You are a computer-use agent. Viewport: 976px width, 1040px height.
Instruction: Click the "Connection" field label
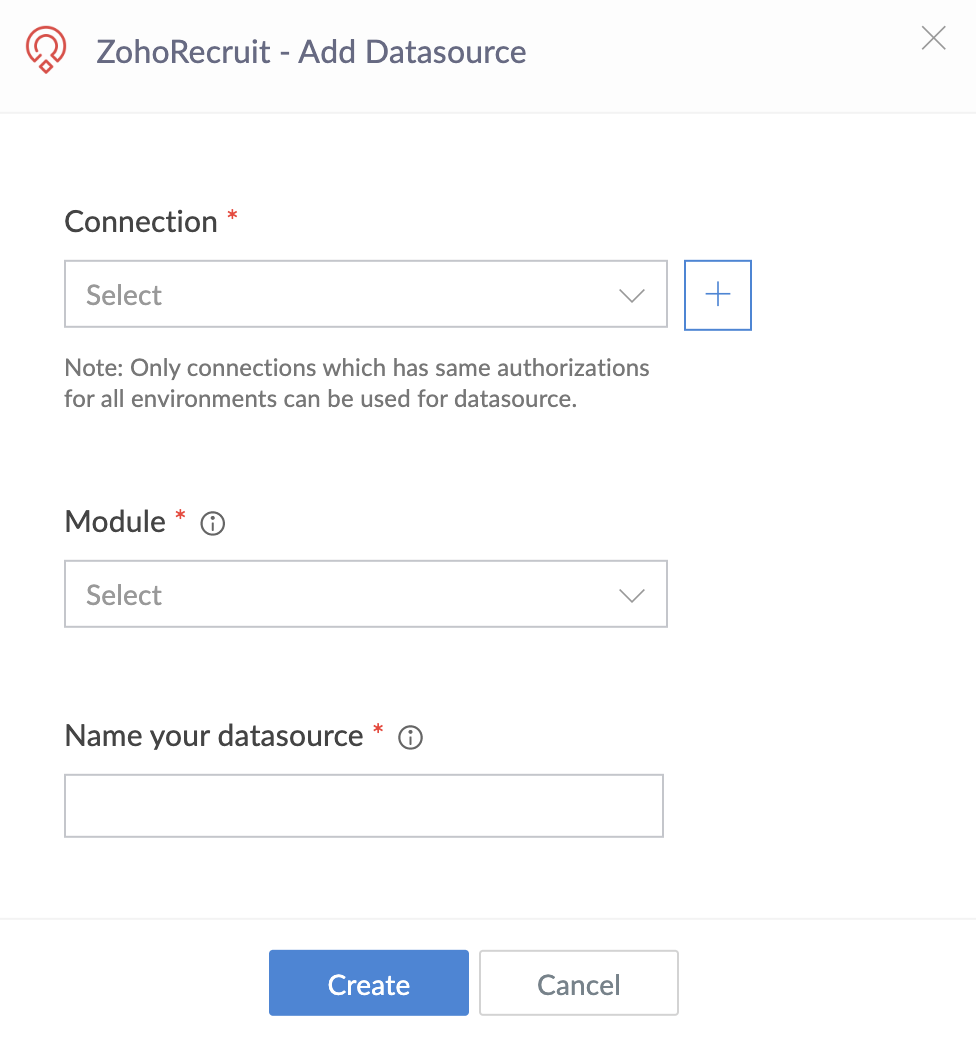click(x=141, y=221)
